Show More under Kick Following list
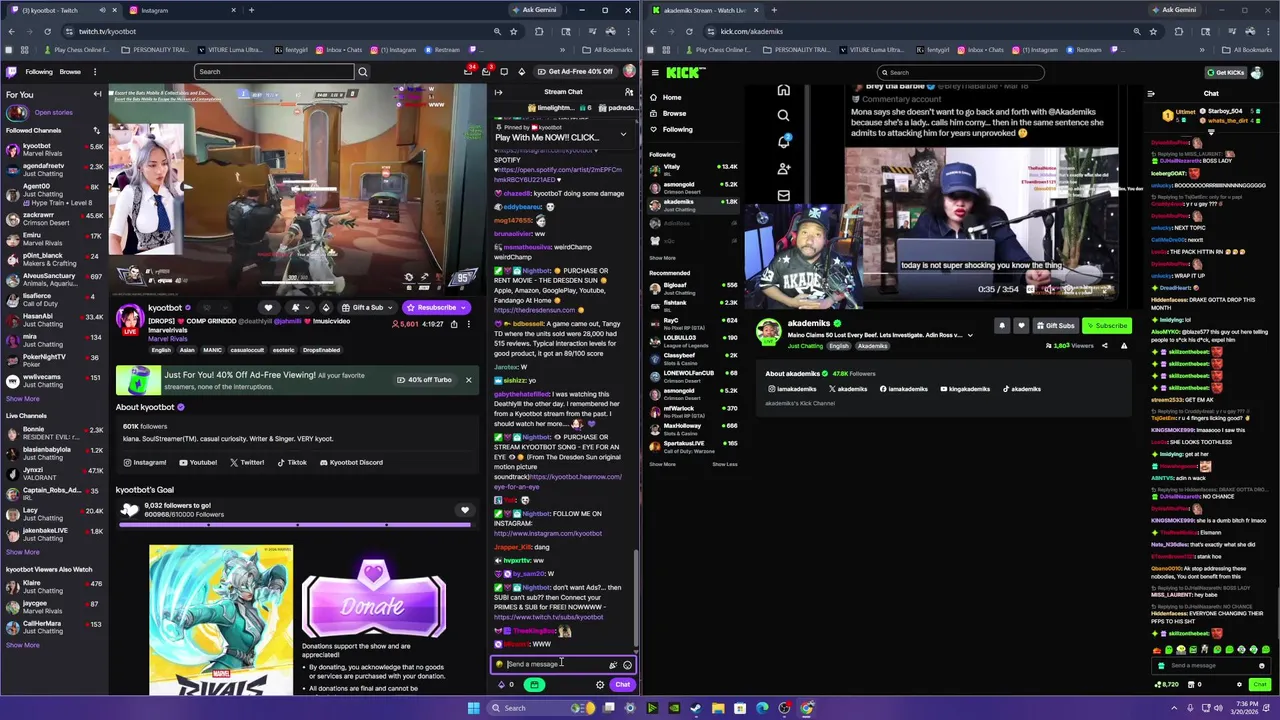This screenshot has width=1280, height=720. pos(662,258)
